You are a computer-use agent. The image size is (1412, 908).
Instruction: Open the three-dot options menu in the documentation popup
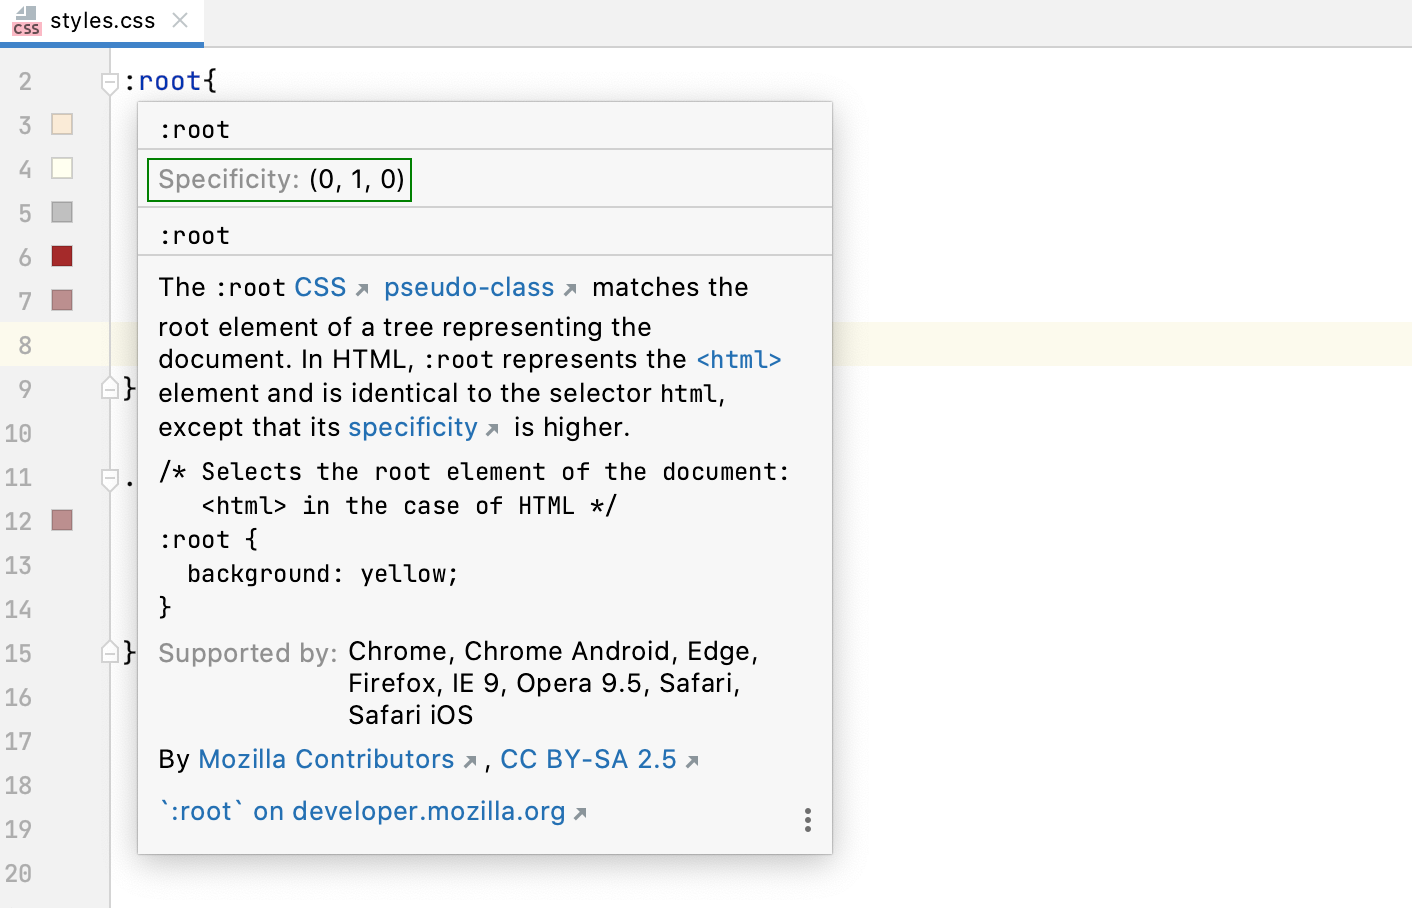(807, 820)
